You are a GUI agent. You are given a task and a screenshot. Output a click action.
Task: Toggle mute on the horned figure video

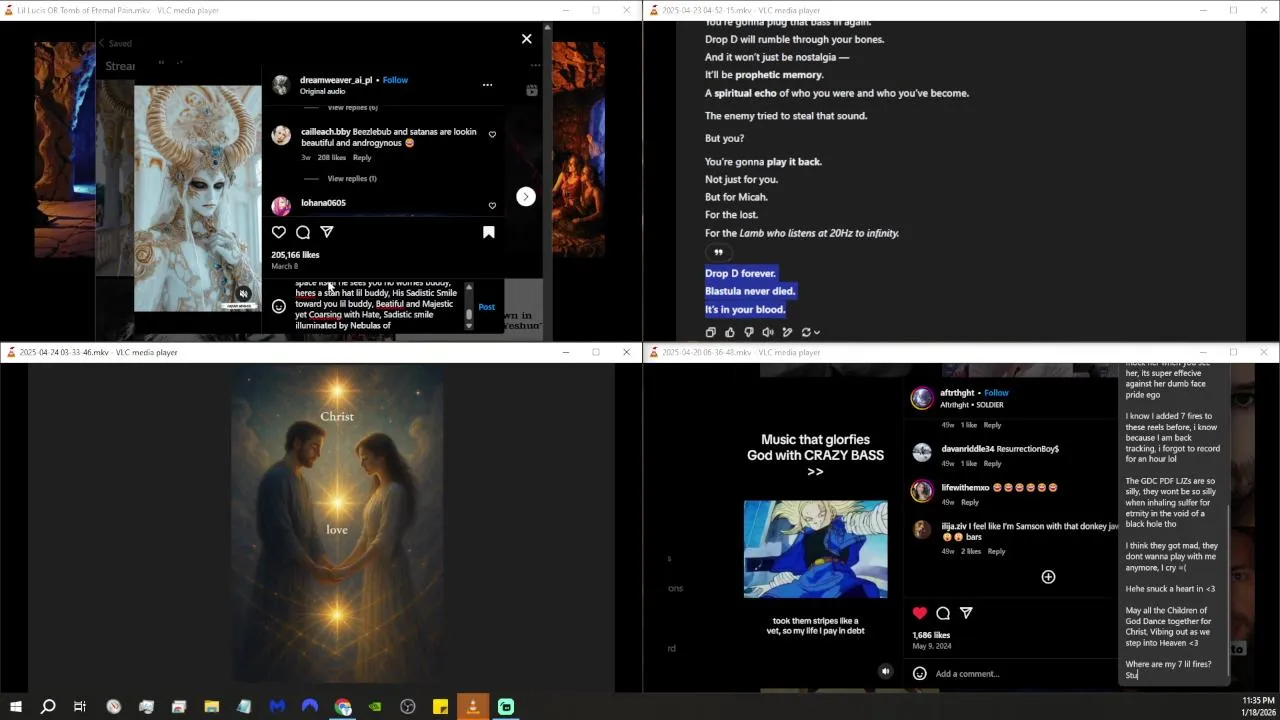tap(243, 294)
